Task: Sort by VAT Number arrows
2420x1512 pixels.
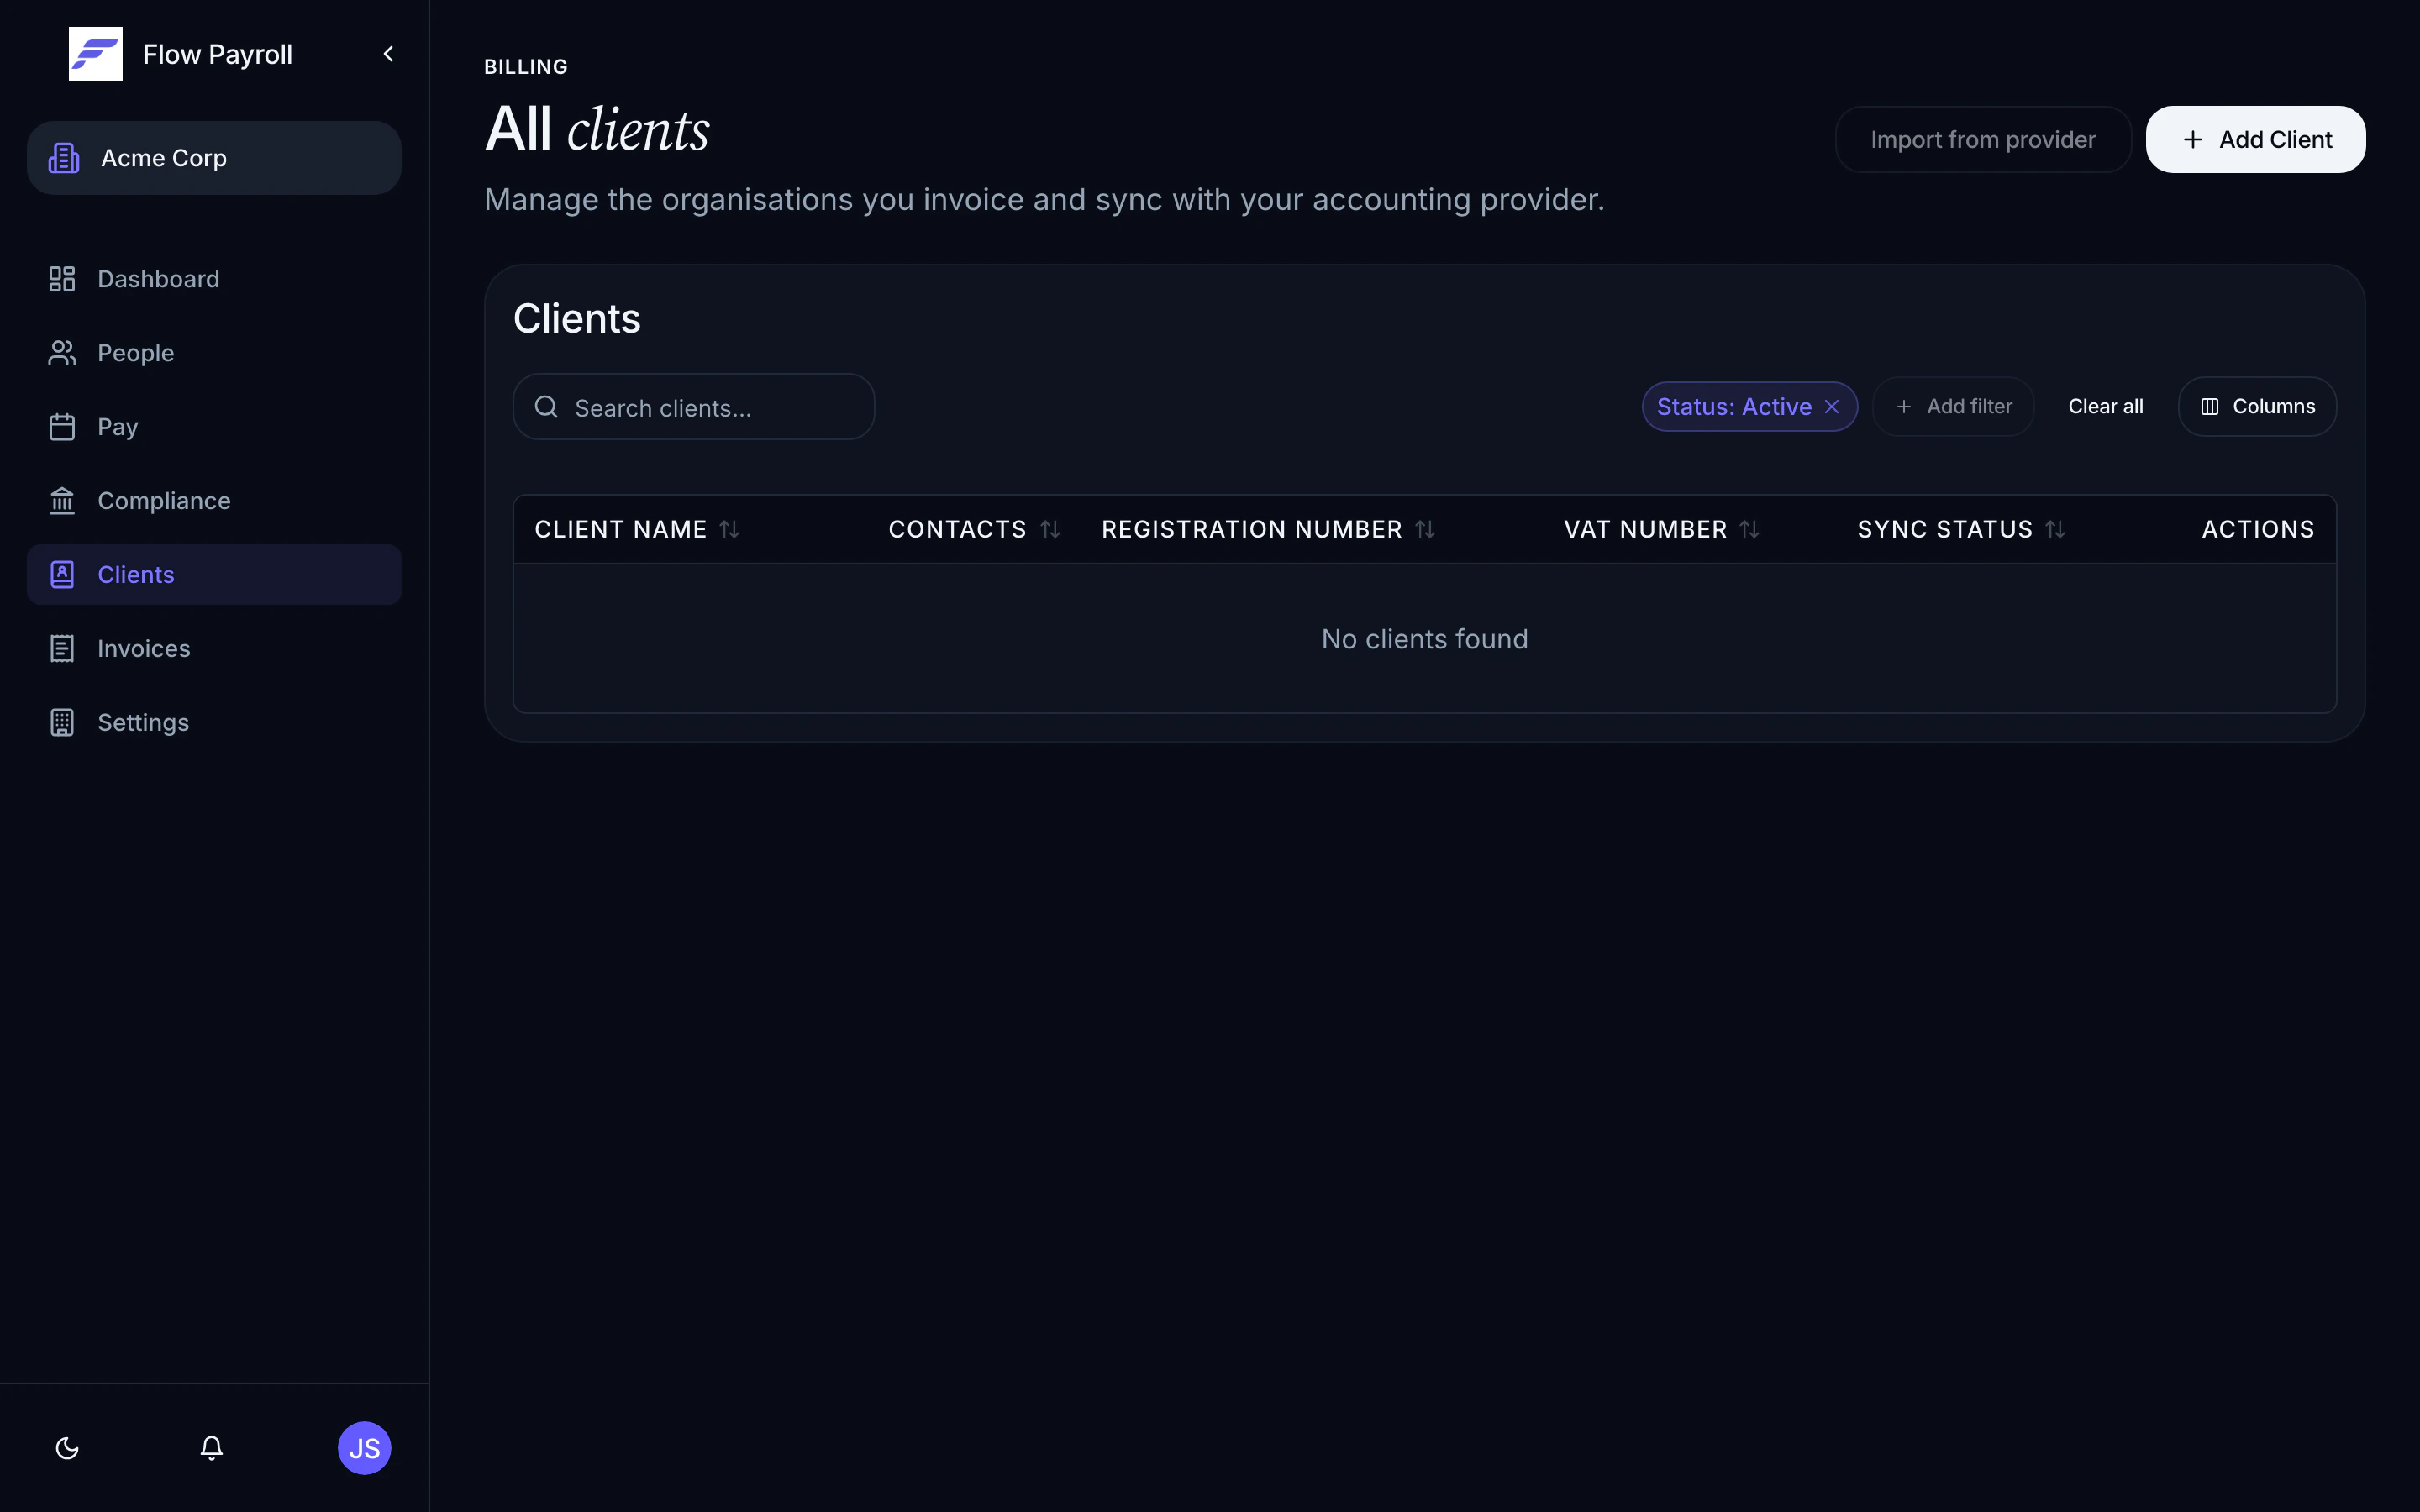Action: (x=1749, y=529)
